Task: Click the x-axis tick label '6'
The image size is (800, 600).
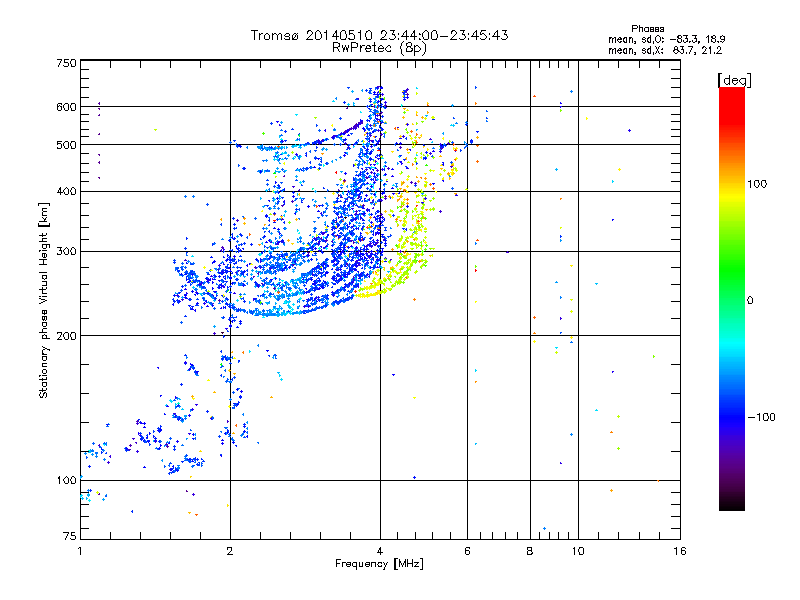Action: [x=467, y=551]
